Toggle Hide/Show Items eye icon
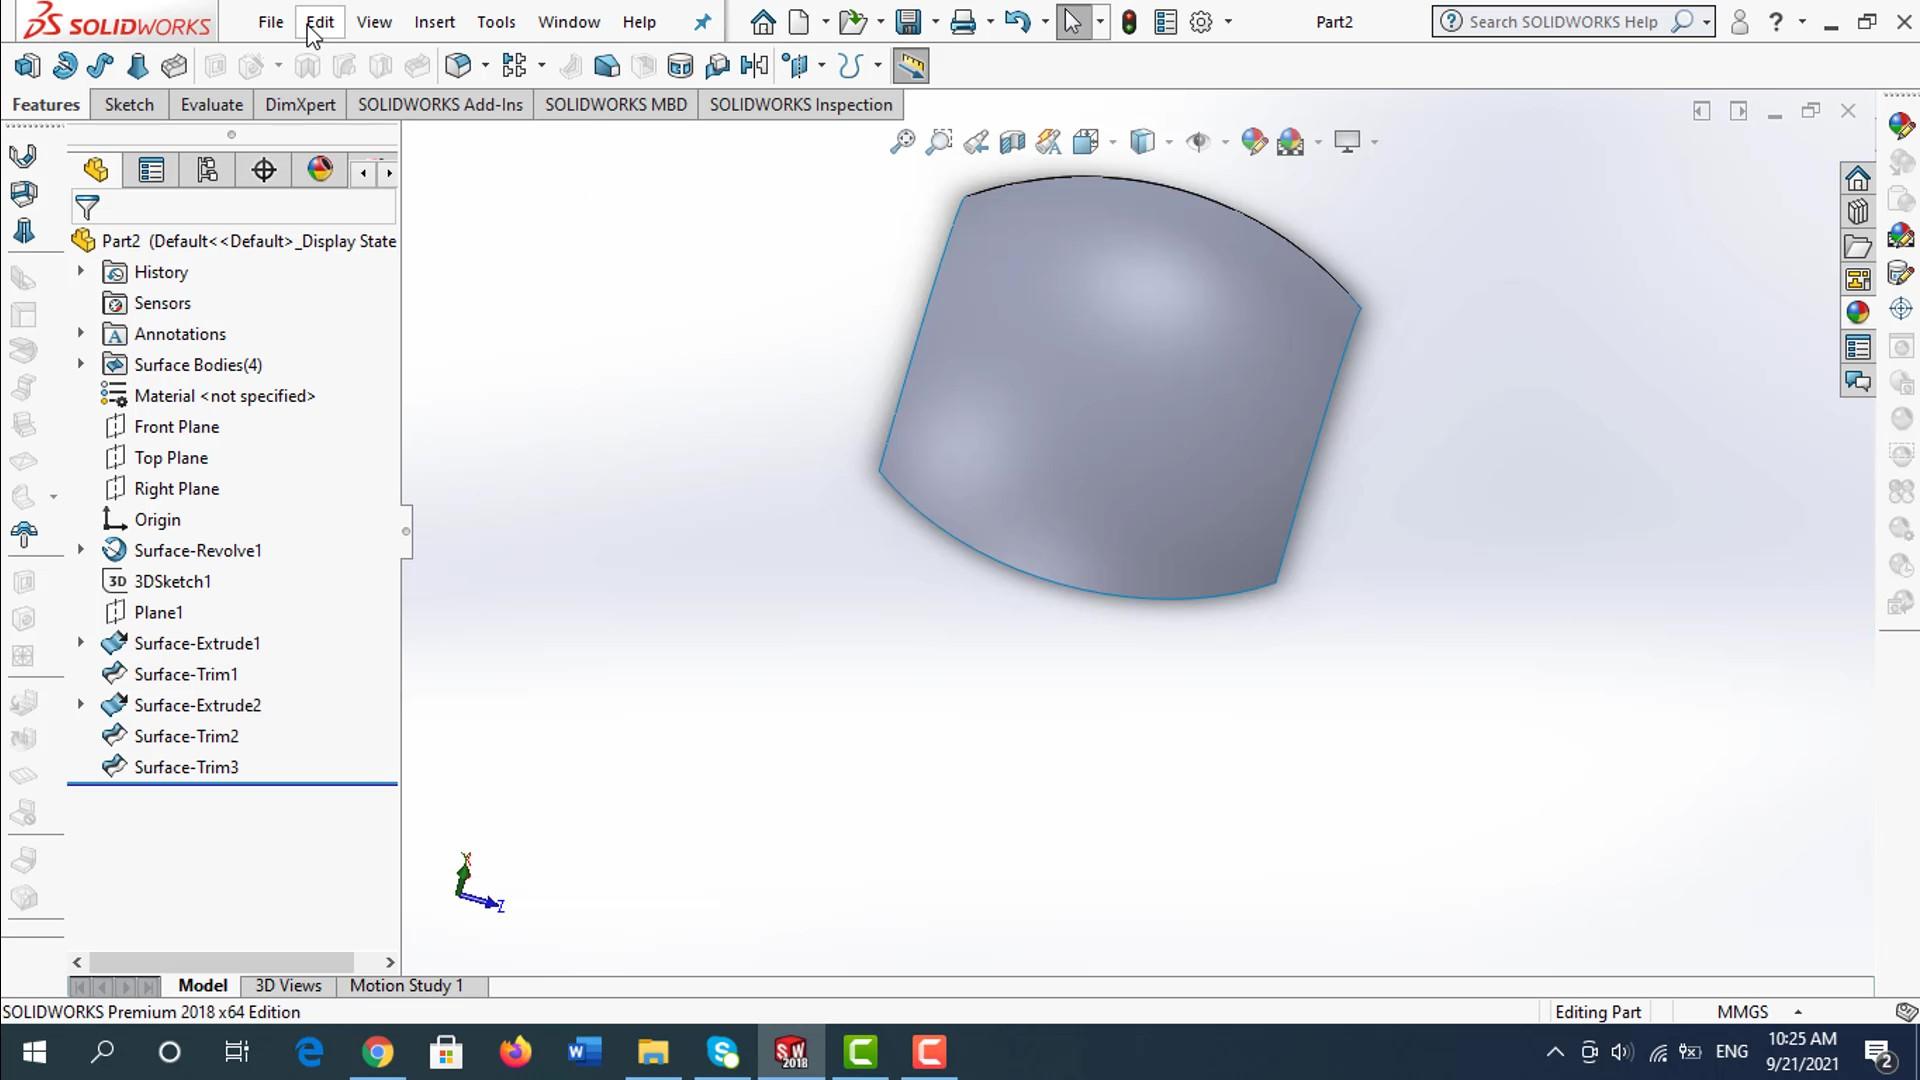This screenshot has width=1920, height=1080. click(x=1197, y=142)
